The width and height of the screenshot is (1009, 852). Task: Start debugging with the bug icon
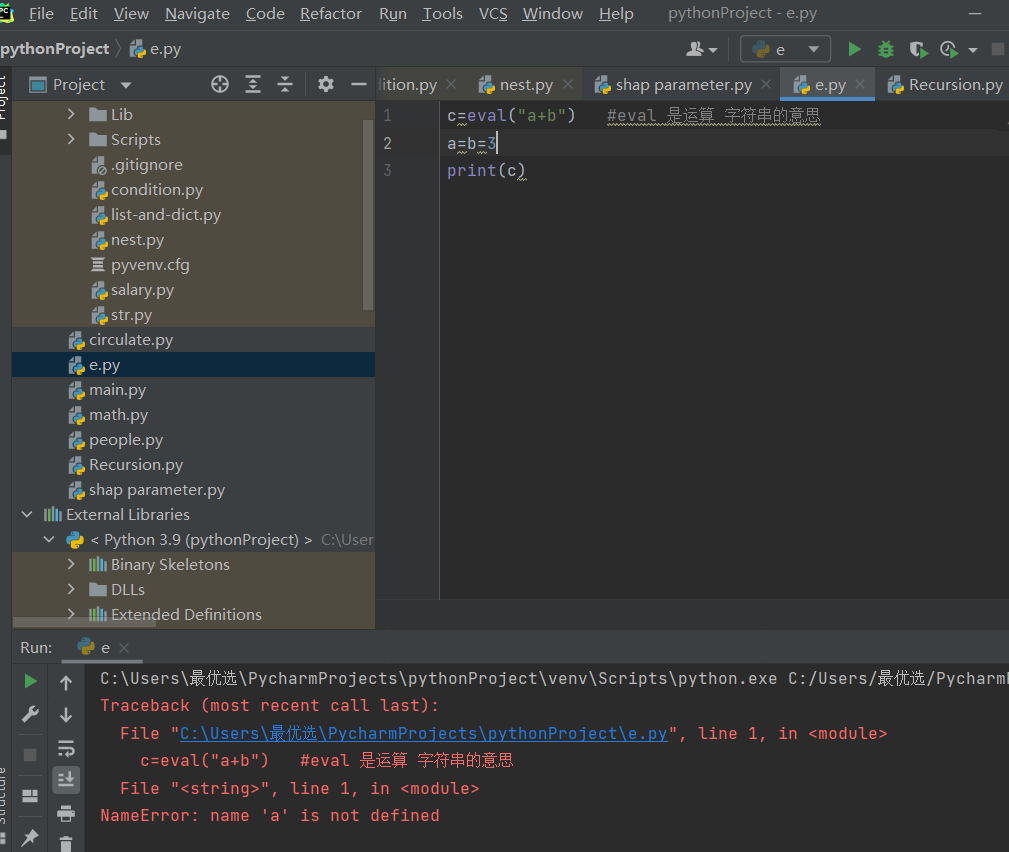tap(886, 49)
